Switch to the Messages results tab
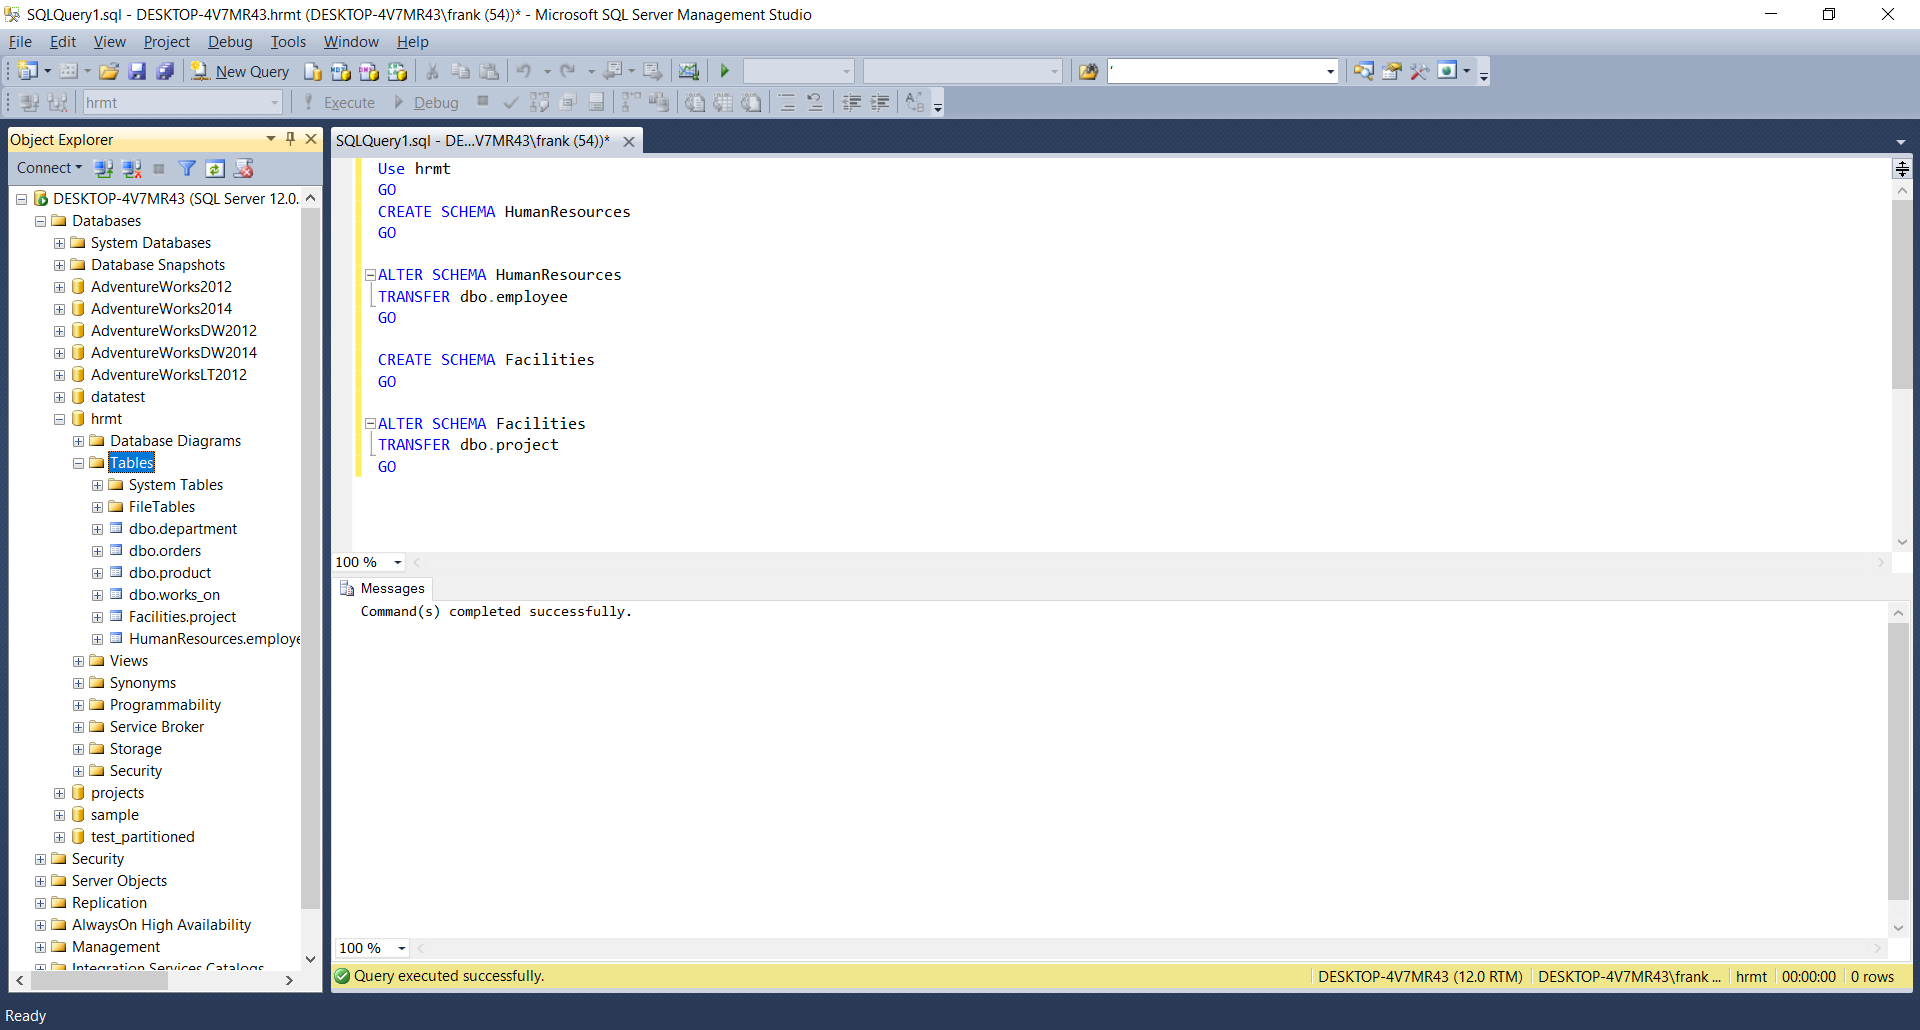The height and width of the screenshot is (1030, 1920). pos(382,588)
